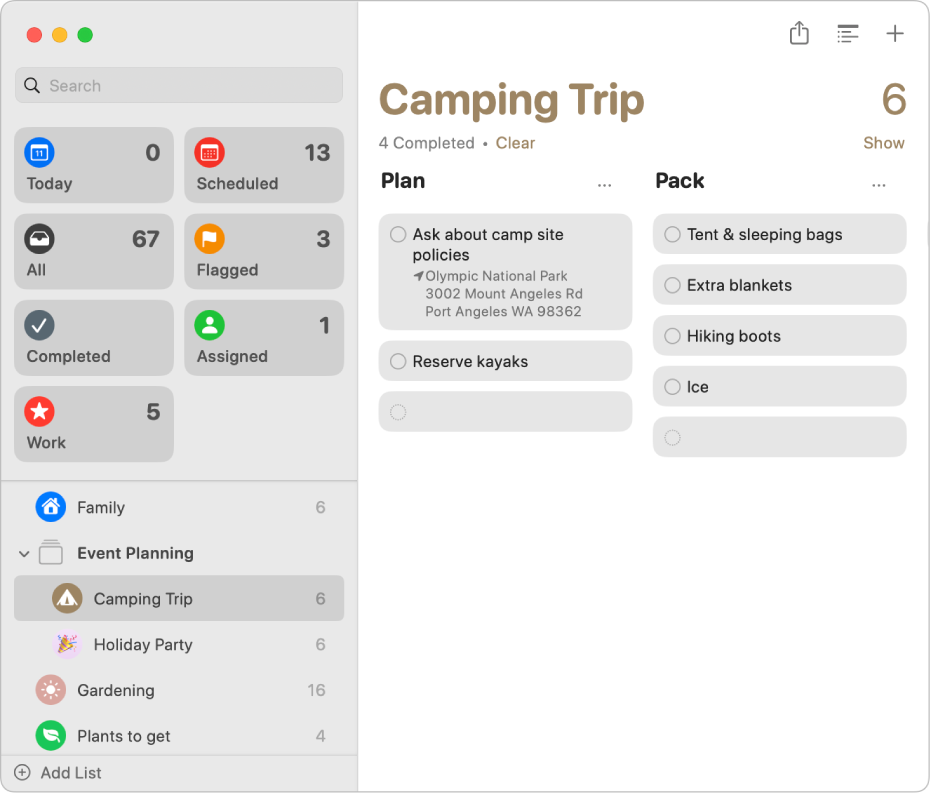The image size is (932, 796).
Task: Select the Gardening list
Action: (x=115, y=691)
